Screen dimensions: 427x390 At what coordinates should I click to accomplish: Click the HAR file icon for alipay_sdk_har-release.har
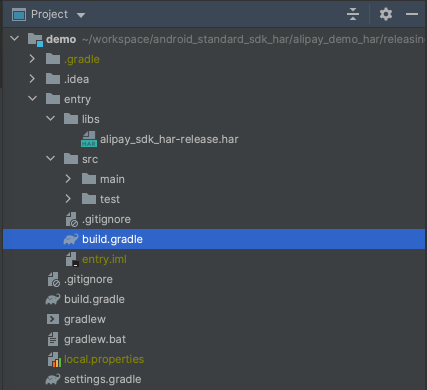pyautogui.click(x=89, y=139)
